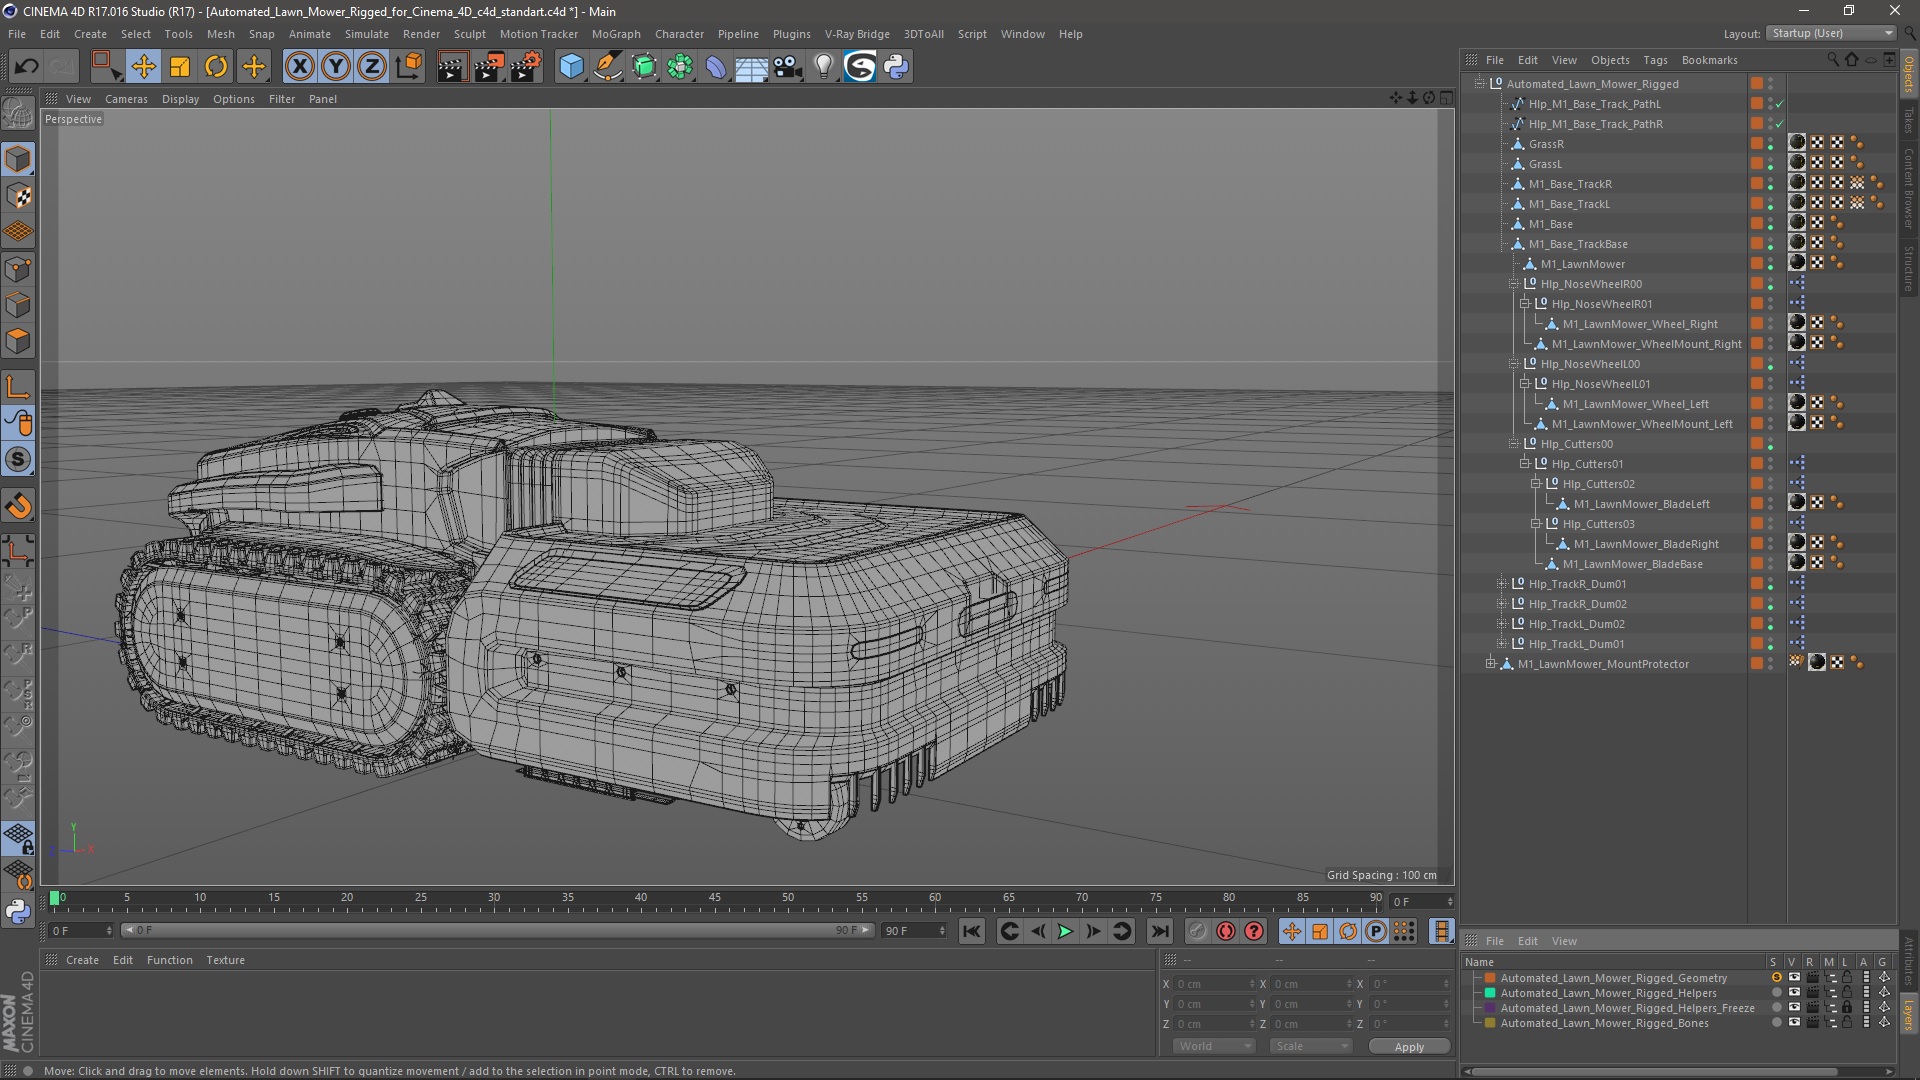The height and width of the screenshot is (1080, 1920).
Task: Go to end of timeline
Action: click(1159, 931)
